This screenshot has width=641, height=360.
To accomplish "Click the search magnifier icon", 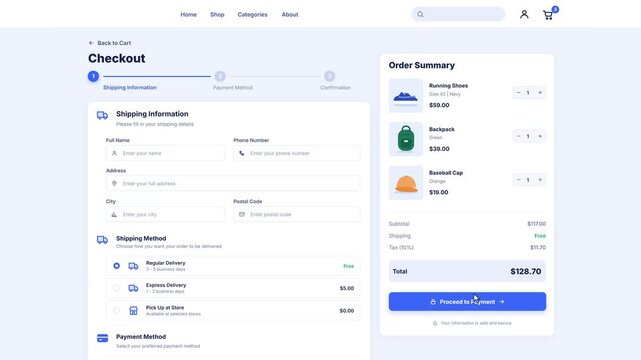I will [x=420, y=14].
